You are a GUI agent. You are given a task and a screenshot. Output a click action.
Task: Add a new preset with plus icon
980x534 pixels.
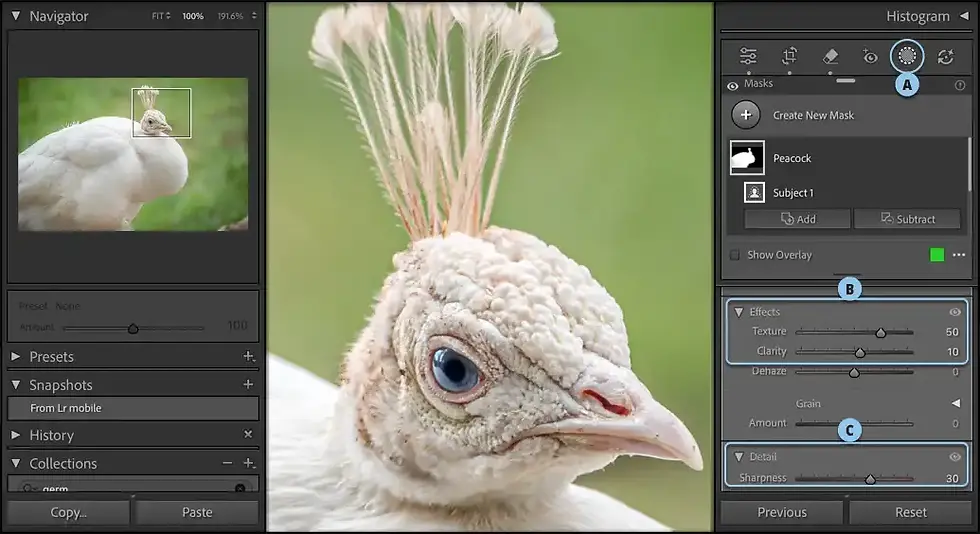pos(248,356)
